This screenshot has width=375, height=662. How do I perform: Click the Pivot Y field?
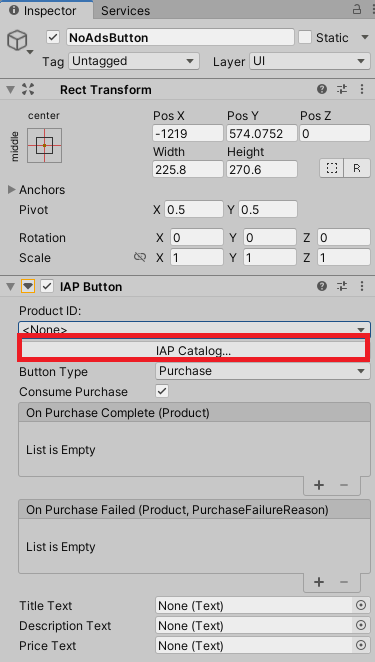(x=268, y=210)
